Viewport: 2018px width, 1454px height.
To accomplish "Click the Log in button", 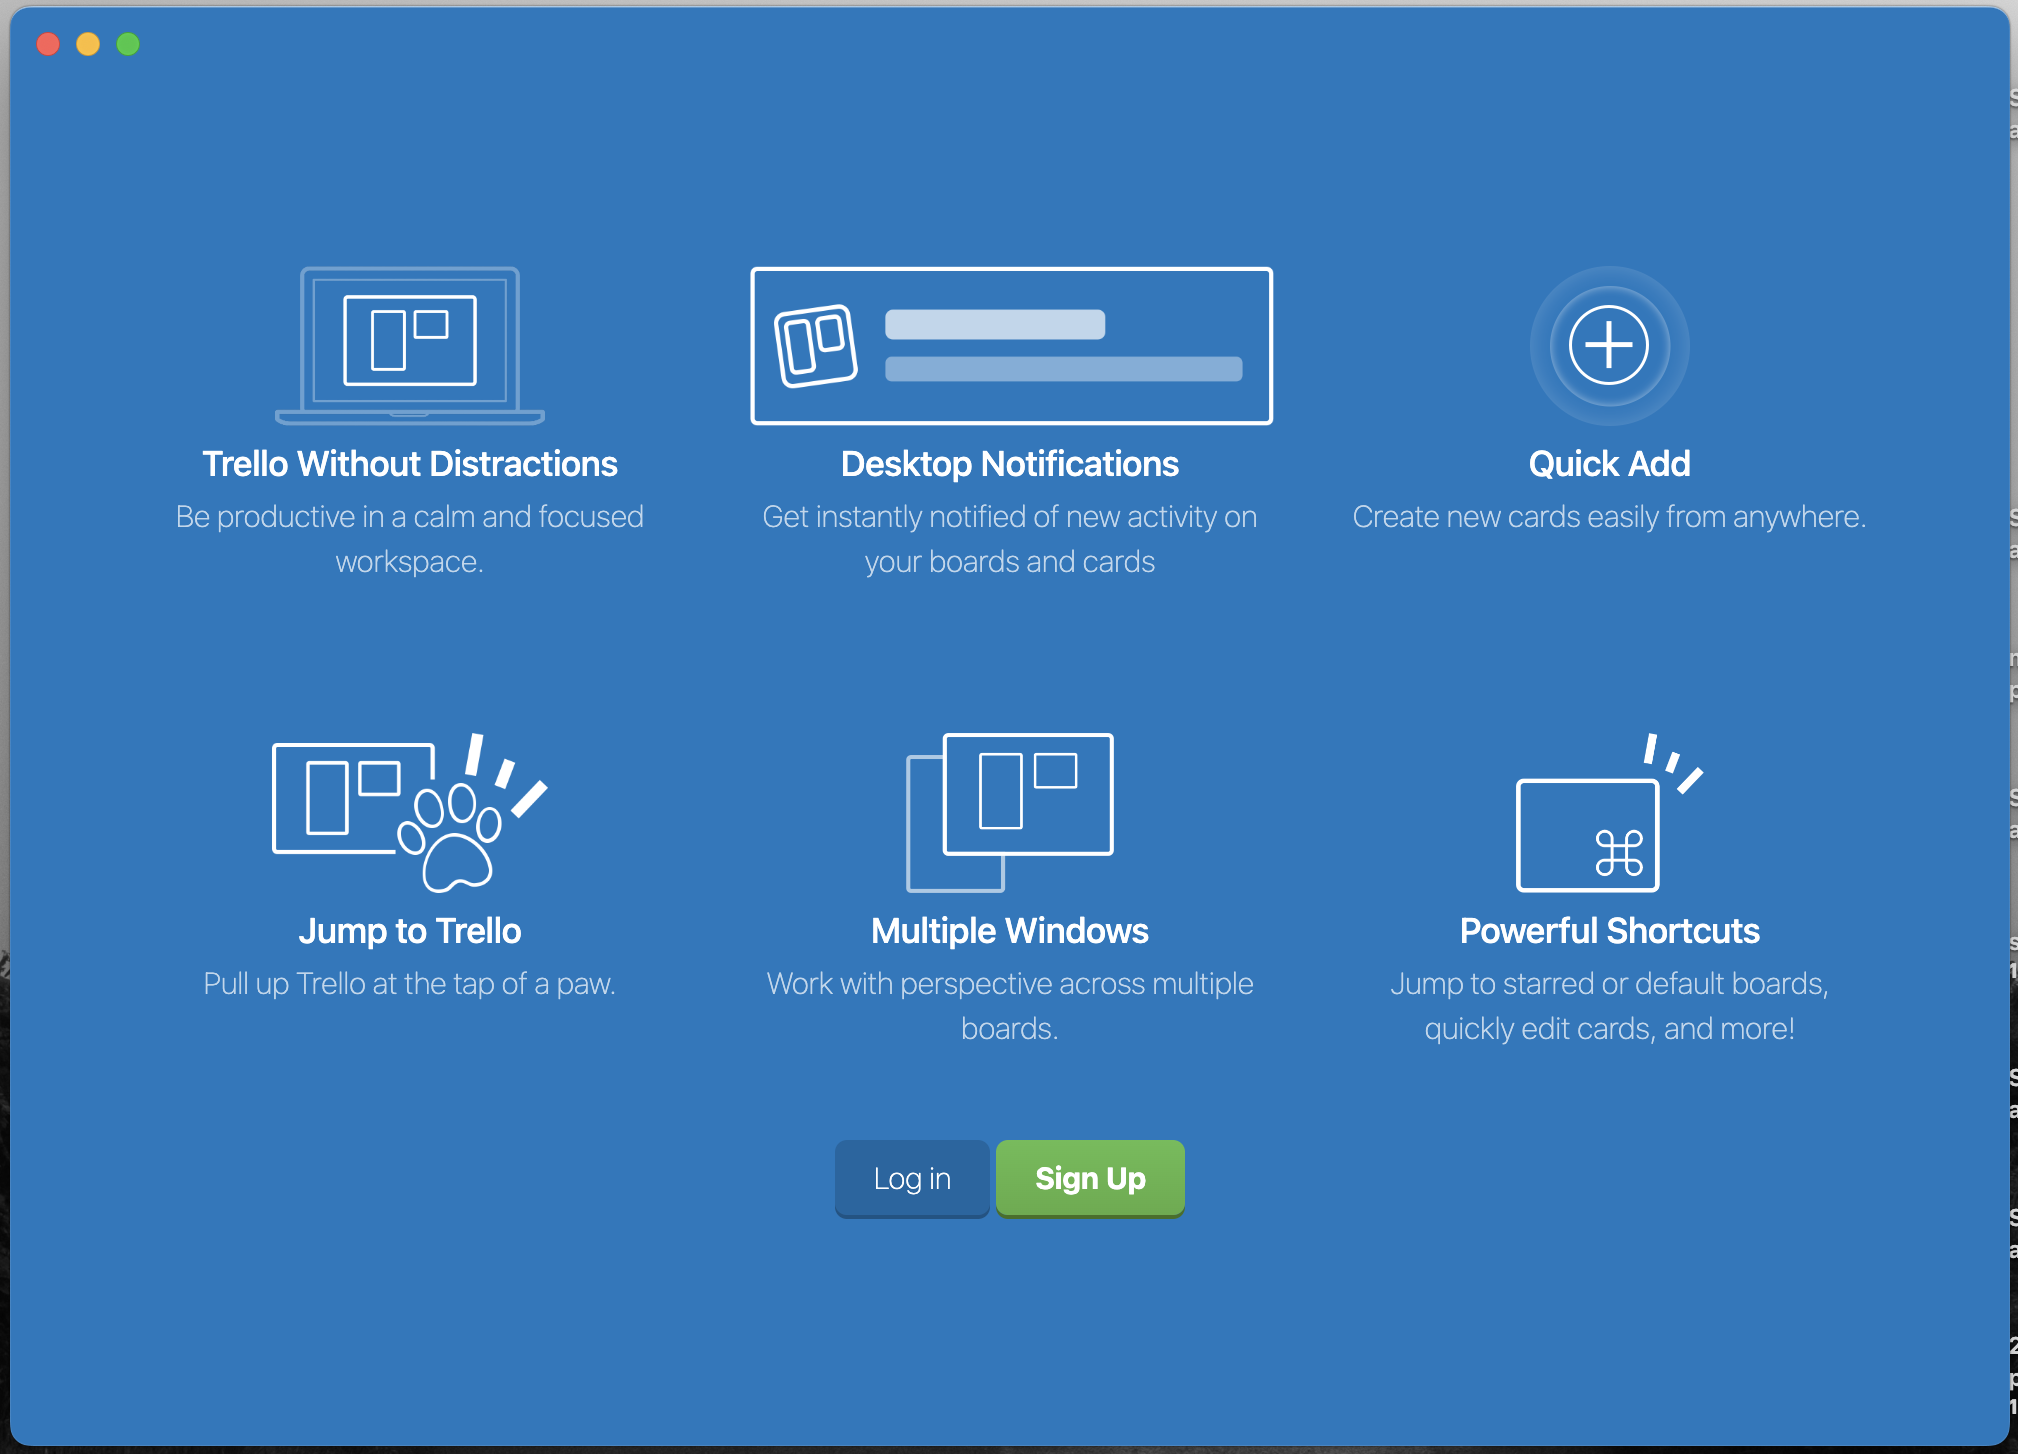I will 912,1178.
